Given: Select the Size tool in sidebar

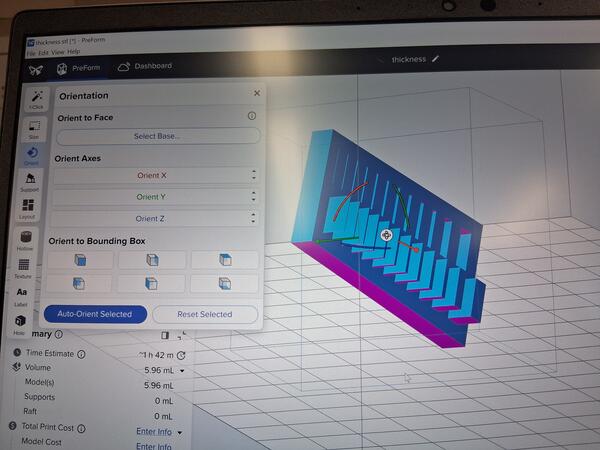Looking at the screenshot, I should (34, 129).
